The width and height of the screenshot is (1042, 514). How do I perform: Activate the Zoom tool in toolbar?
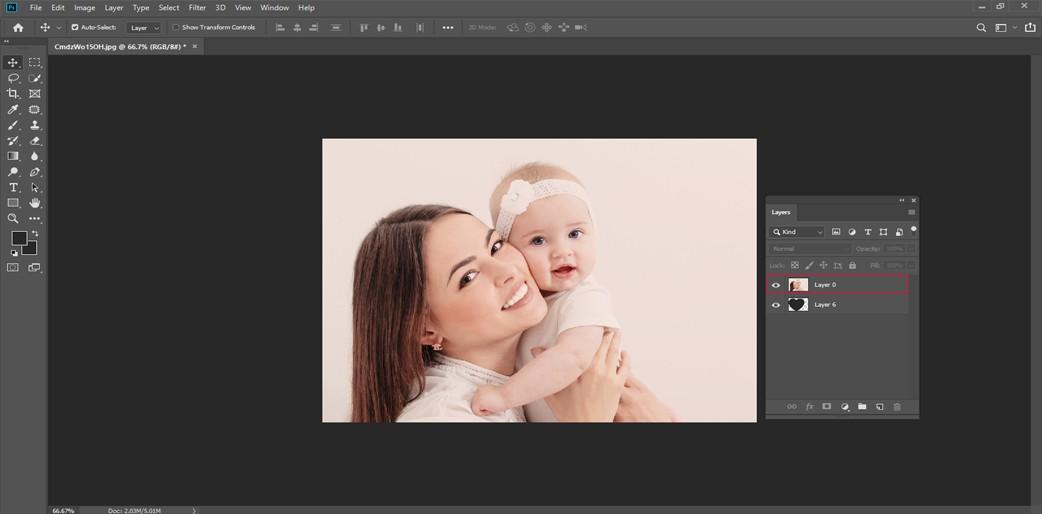click(13, 218)
